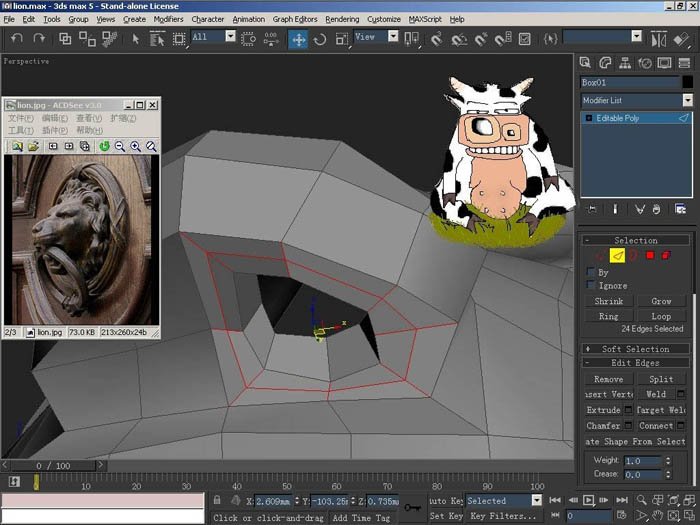The height and width of the screenshot is (525, 700).
Task: Activate the Select and Scale tool
Action: click(x=342, y=39)
